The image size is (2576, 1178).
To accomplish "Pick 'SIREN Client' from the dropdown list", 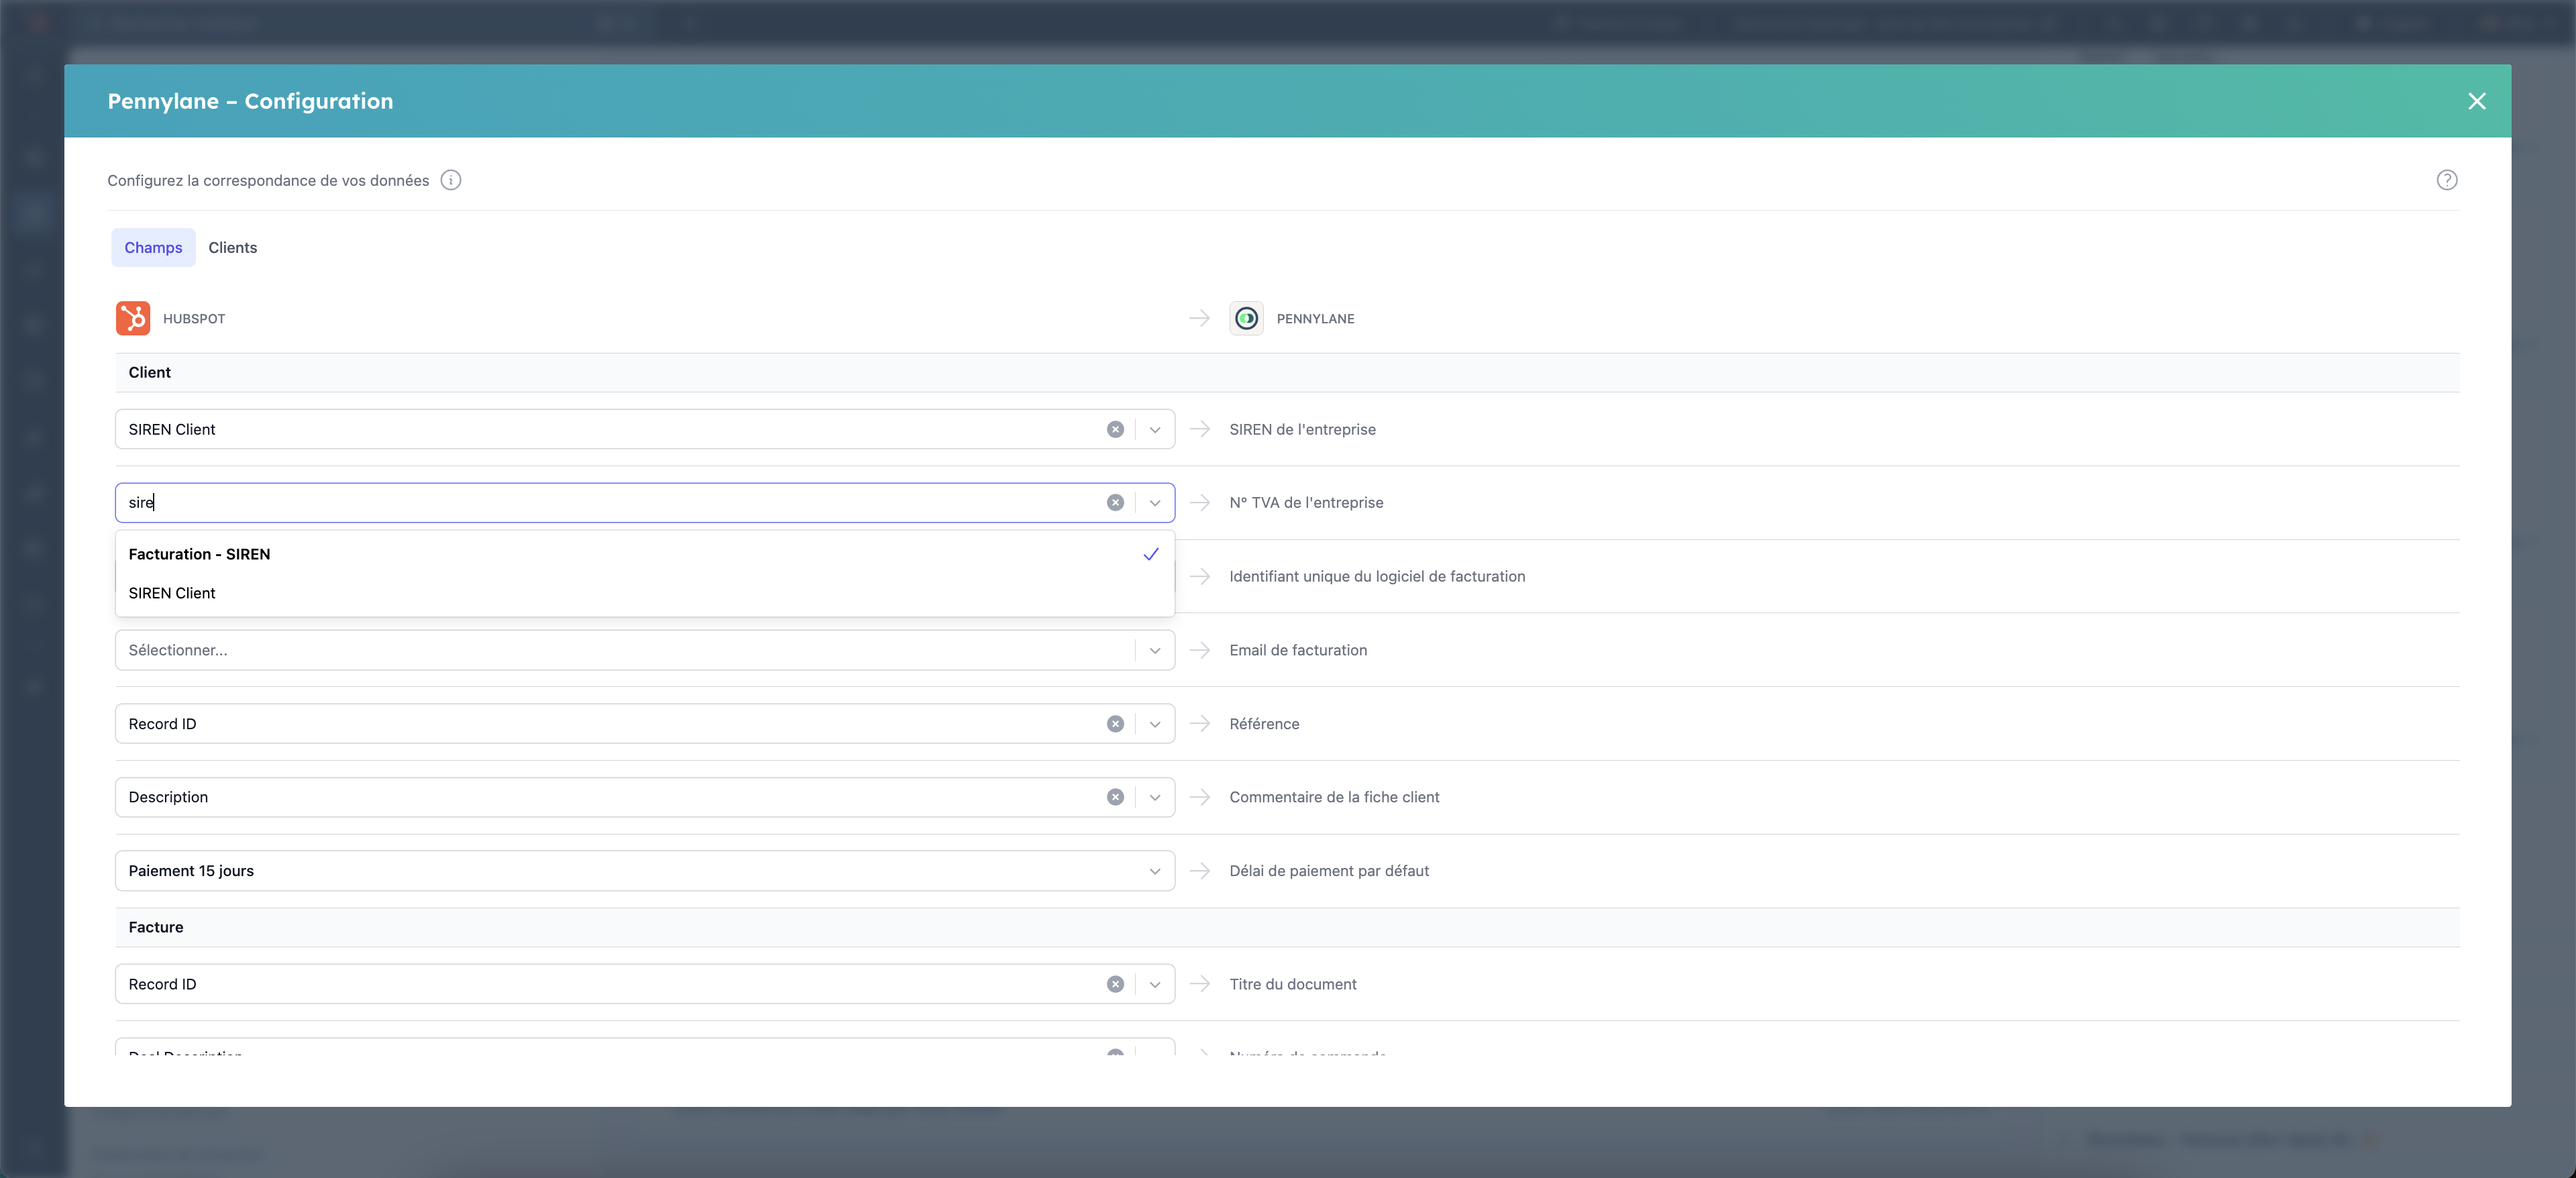I will [x=172, y=593].
